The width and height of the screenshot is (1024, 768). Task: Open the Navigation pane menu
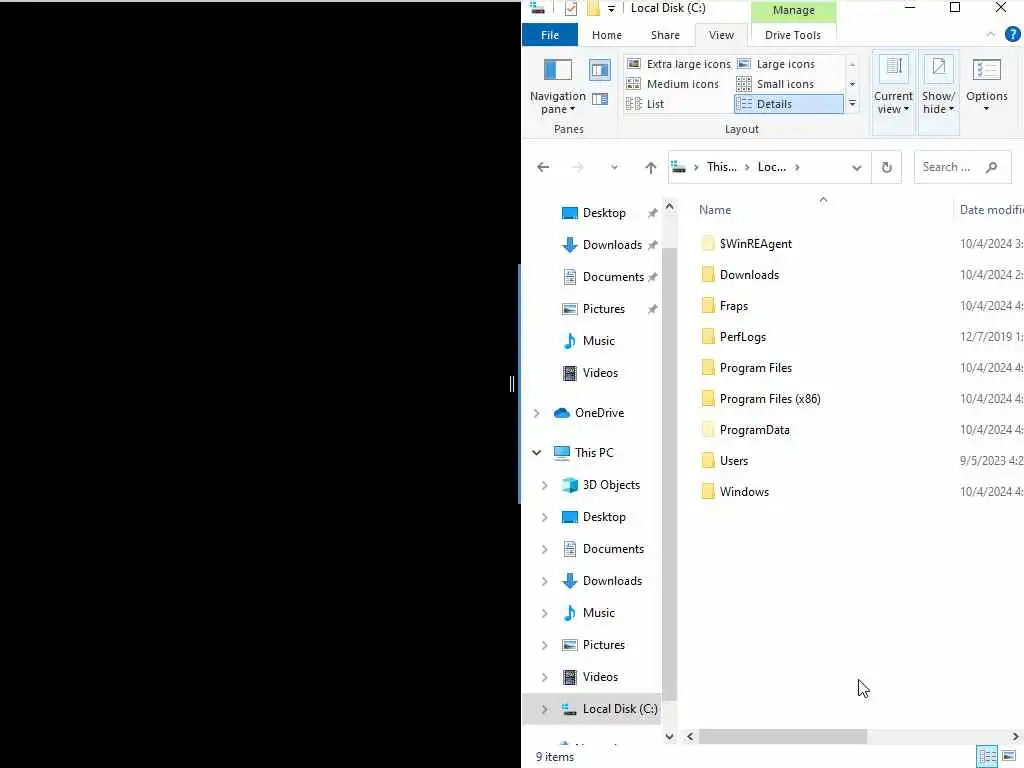click(x=557, y=86)
